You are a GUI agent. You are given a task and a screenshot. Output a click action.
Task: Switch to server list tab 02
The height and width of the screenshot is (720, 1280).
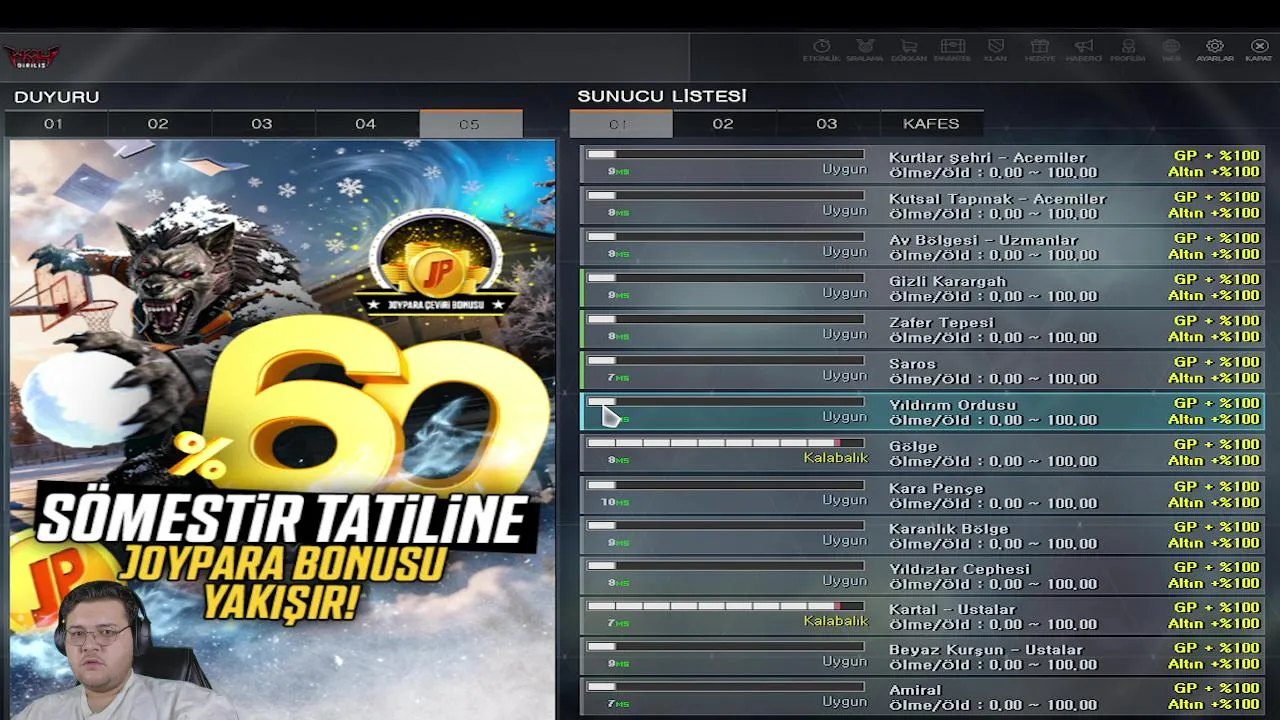[x=723, y=124]
